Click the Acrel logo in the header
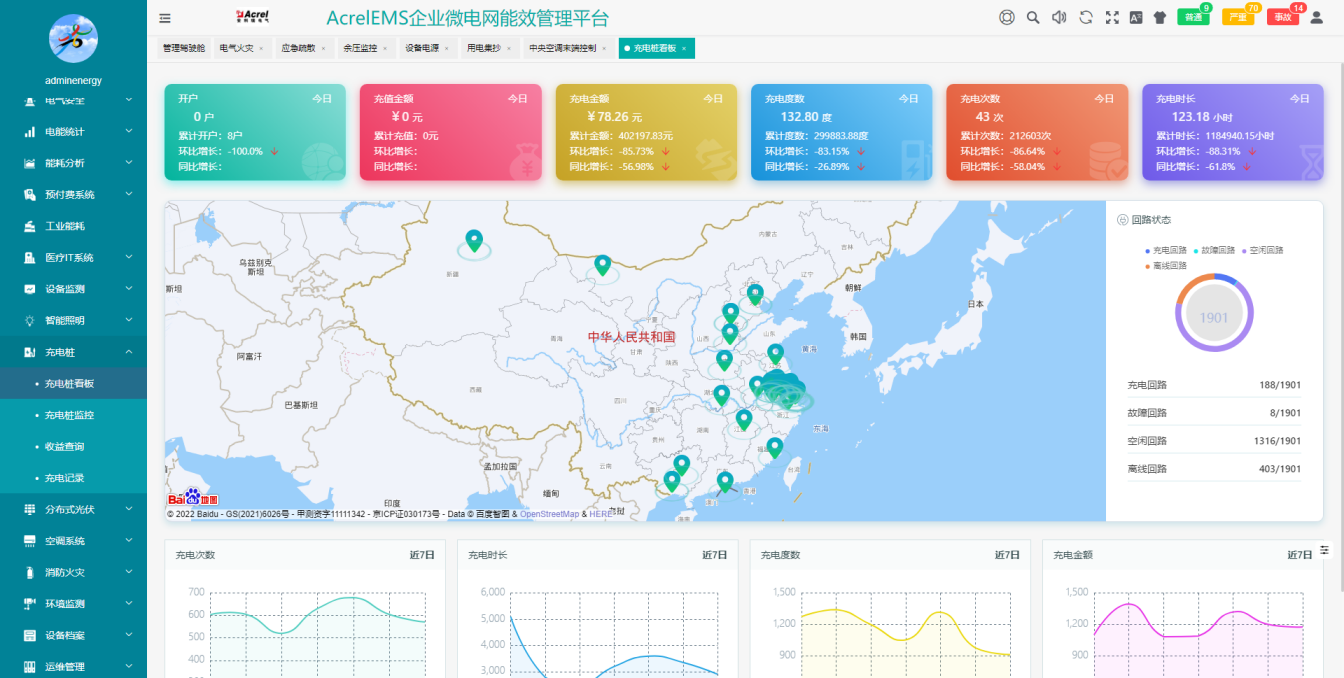Screen dimensions: 1344x678 (252, 16)
